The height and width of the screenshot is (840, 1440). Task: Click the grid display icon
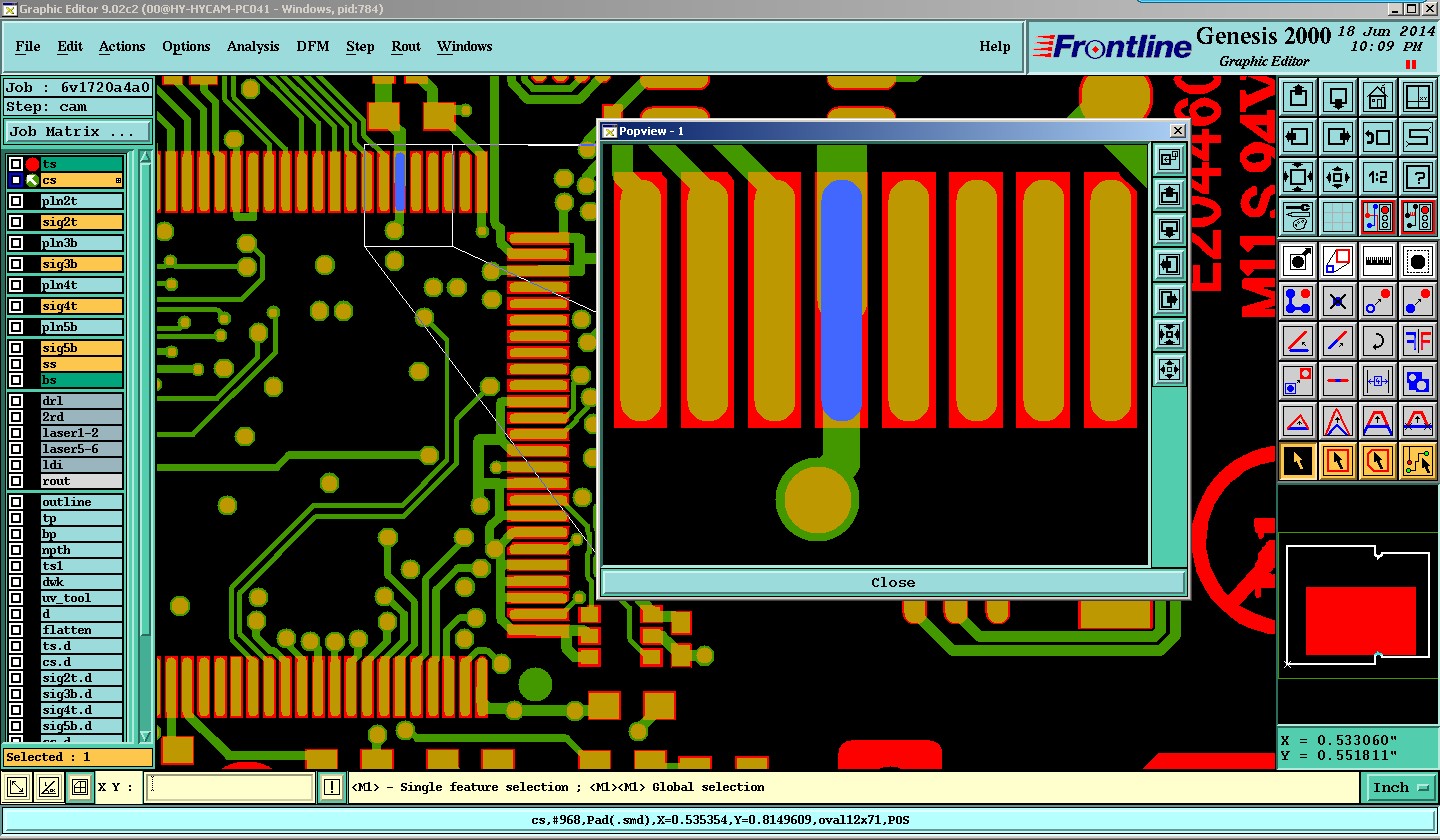pyautogui.click(x=1338, y=216)
